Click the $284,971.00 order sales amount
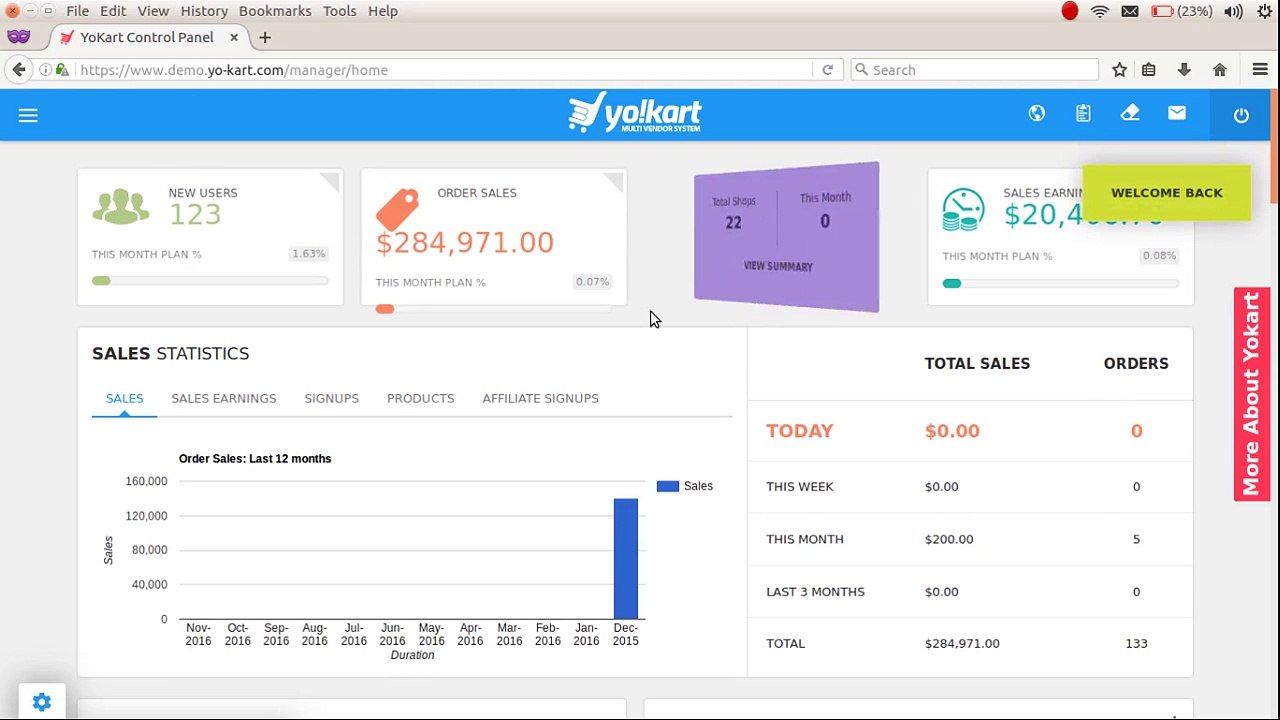The height and width of the screenshot is (720, 1280). [x=465, y=243]
